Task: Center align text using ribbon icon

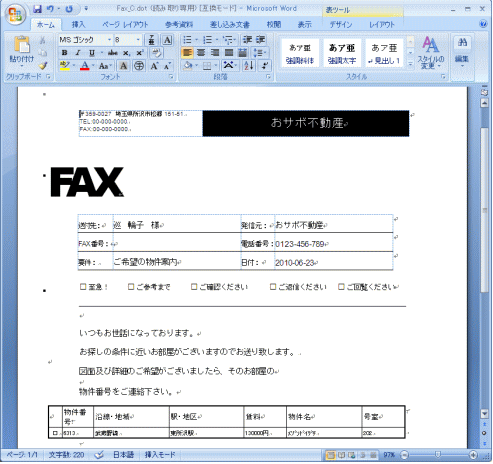Action: click(x=201, y=53)
